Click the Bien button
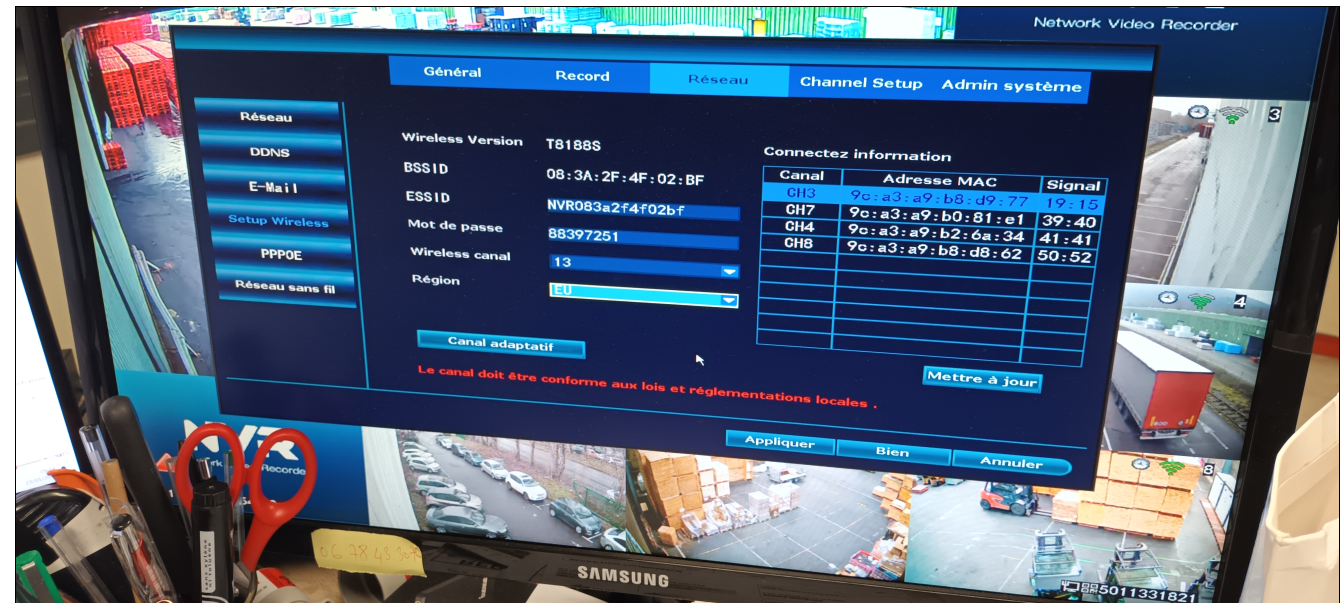 click(x=893, y=452)
